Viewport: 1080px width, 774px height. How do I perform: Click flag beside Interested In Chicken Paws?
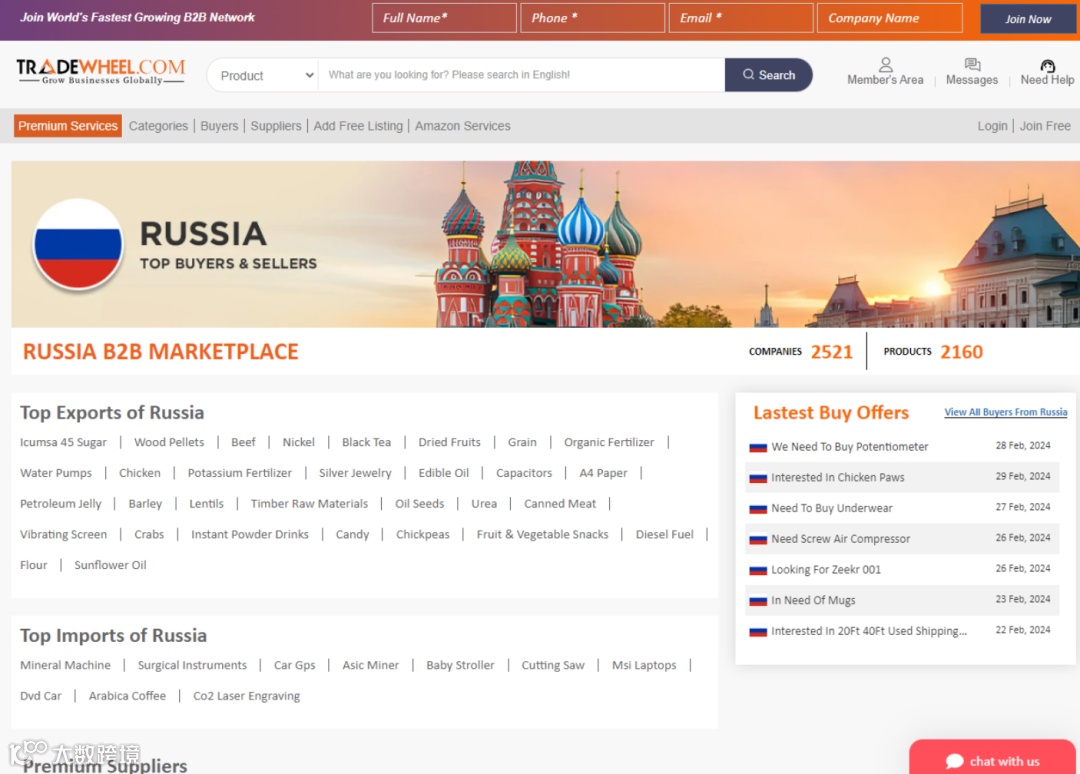point(758,478)
